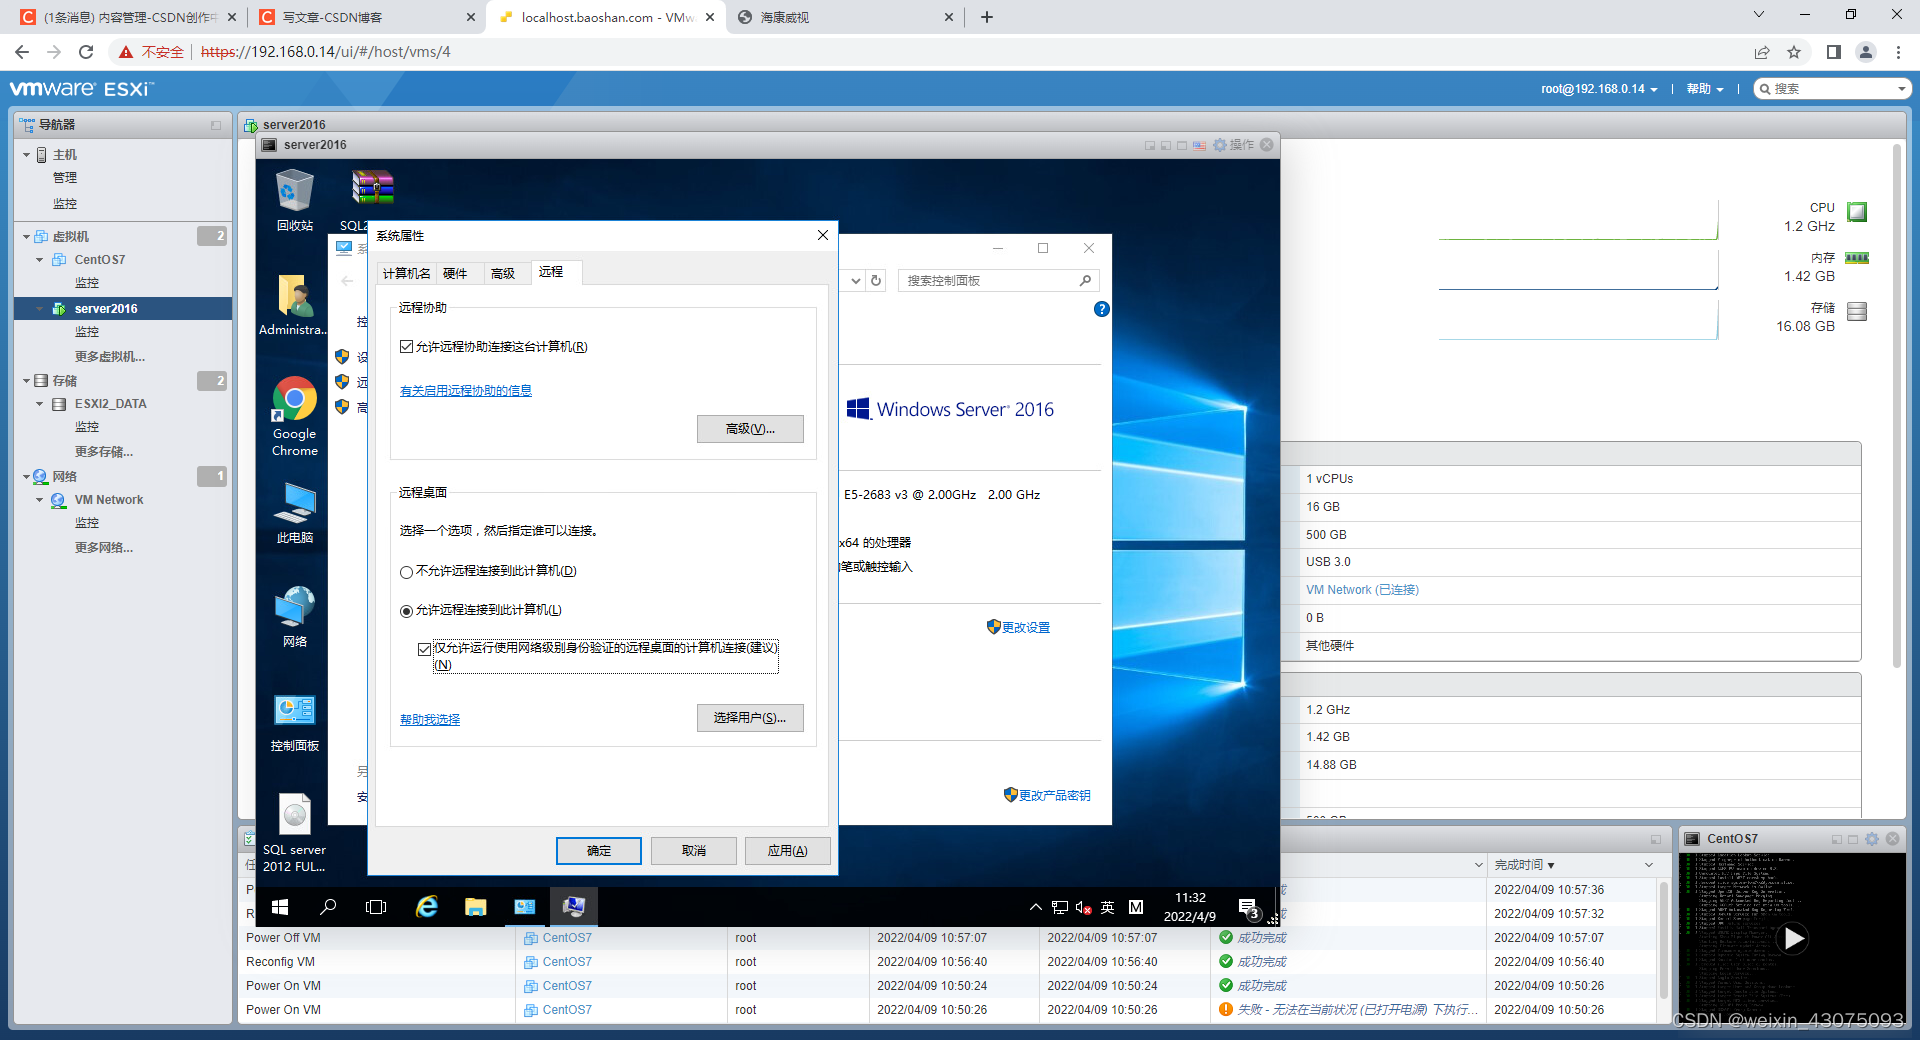This screenshot has height=1040, width=1920.
Task: Click the 取消 button
Action: pos(694,851)
